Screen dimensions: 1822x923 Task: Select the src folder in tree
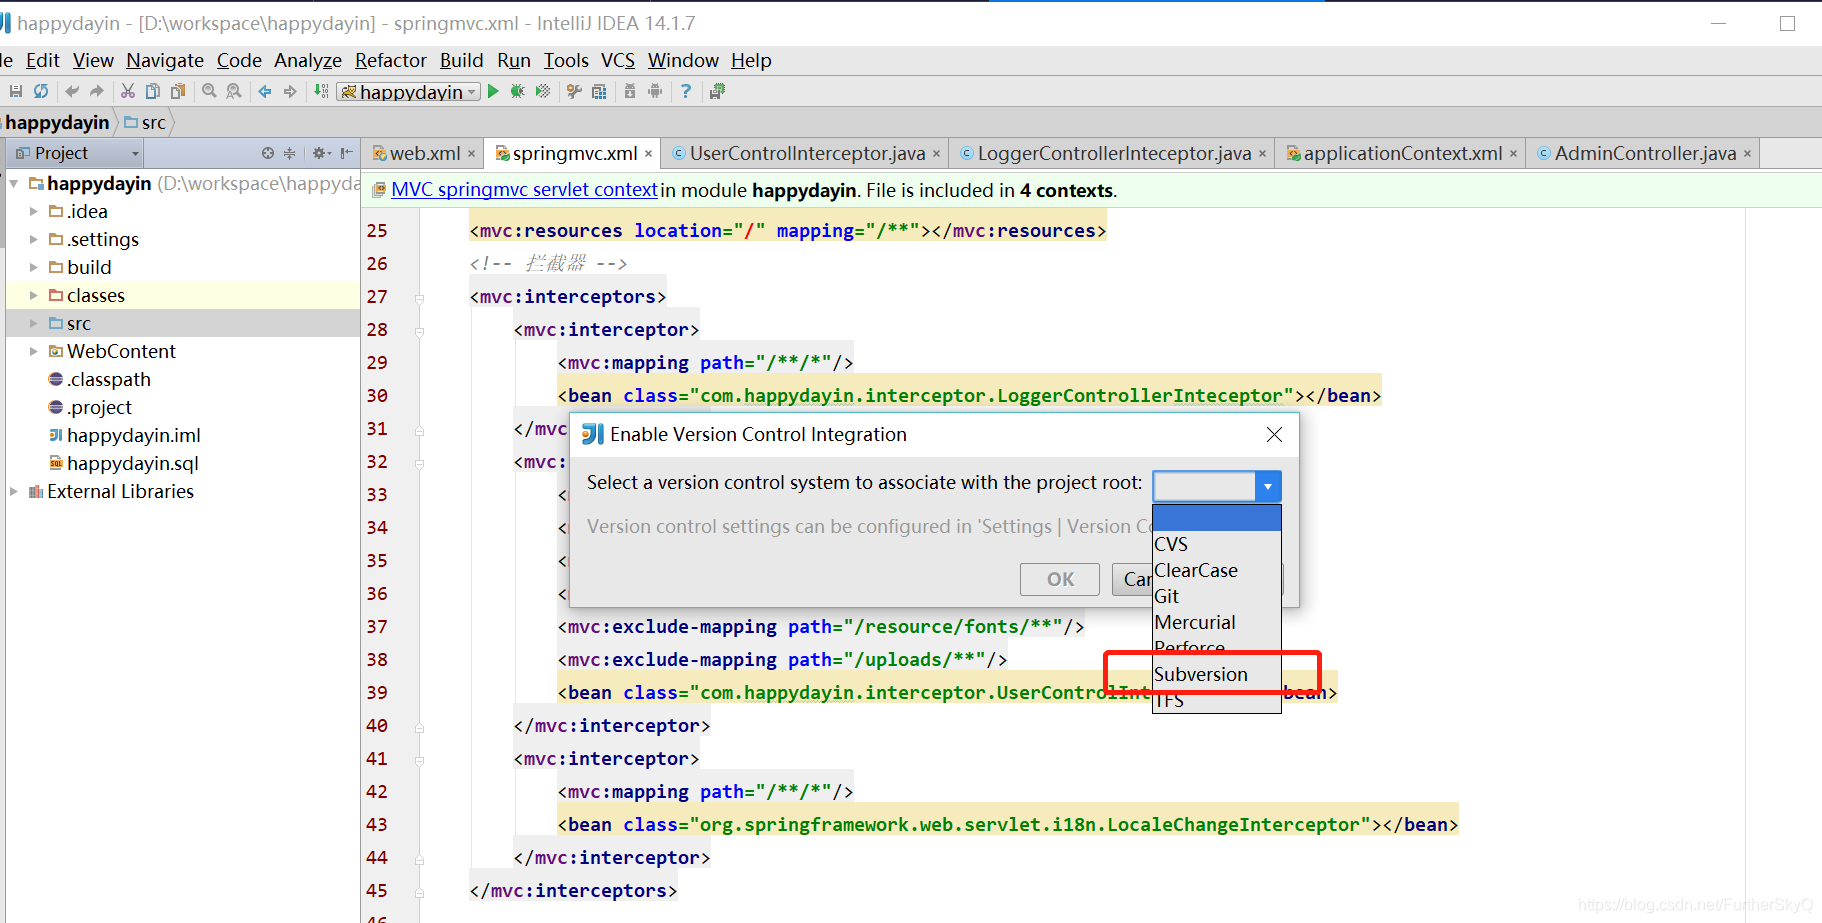click(x=183, y=324)
